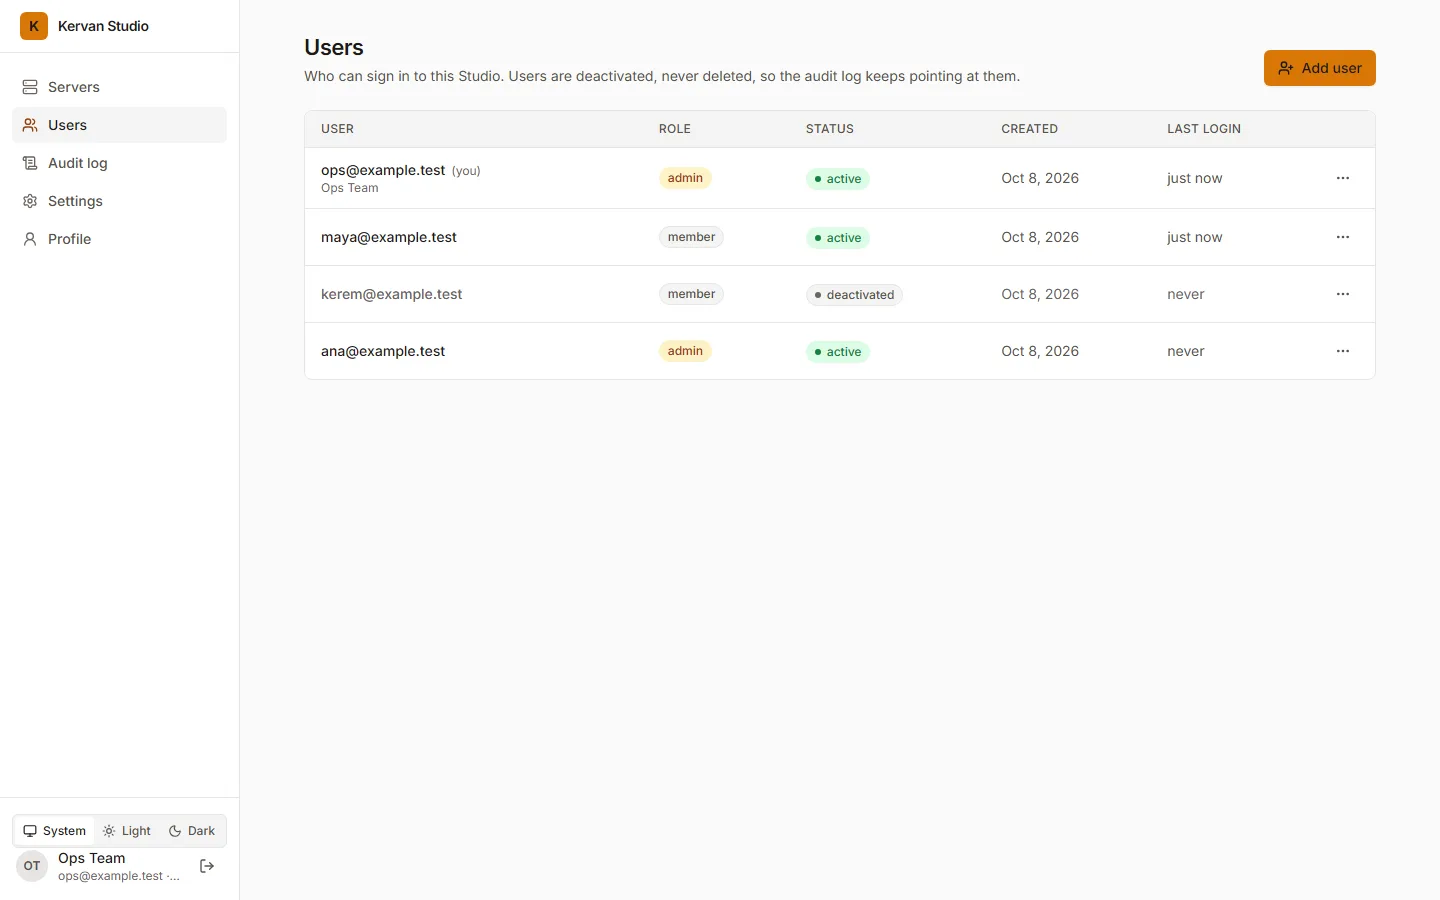Click active status in ana@example.test row

click(x=838, y=352)
